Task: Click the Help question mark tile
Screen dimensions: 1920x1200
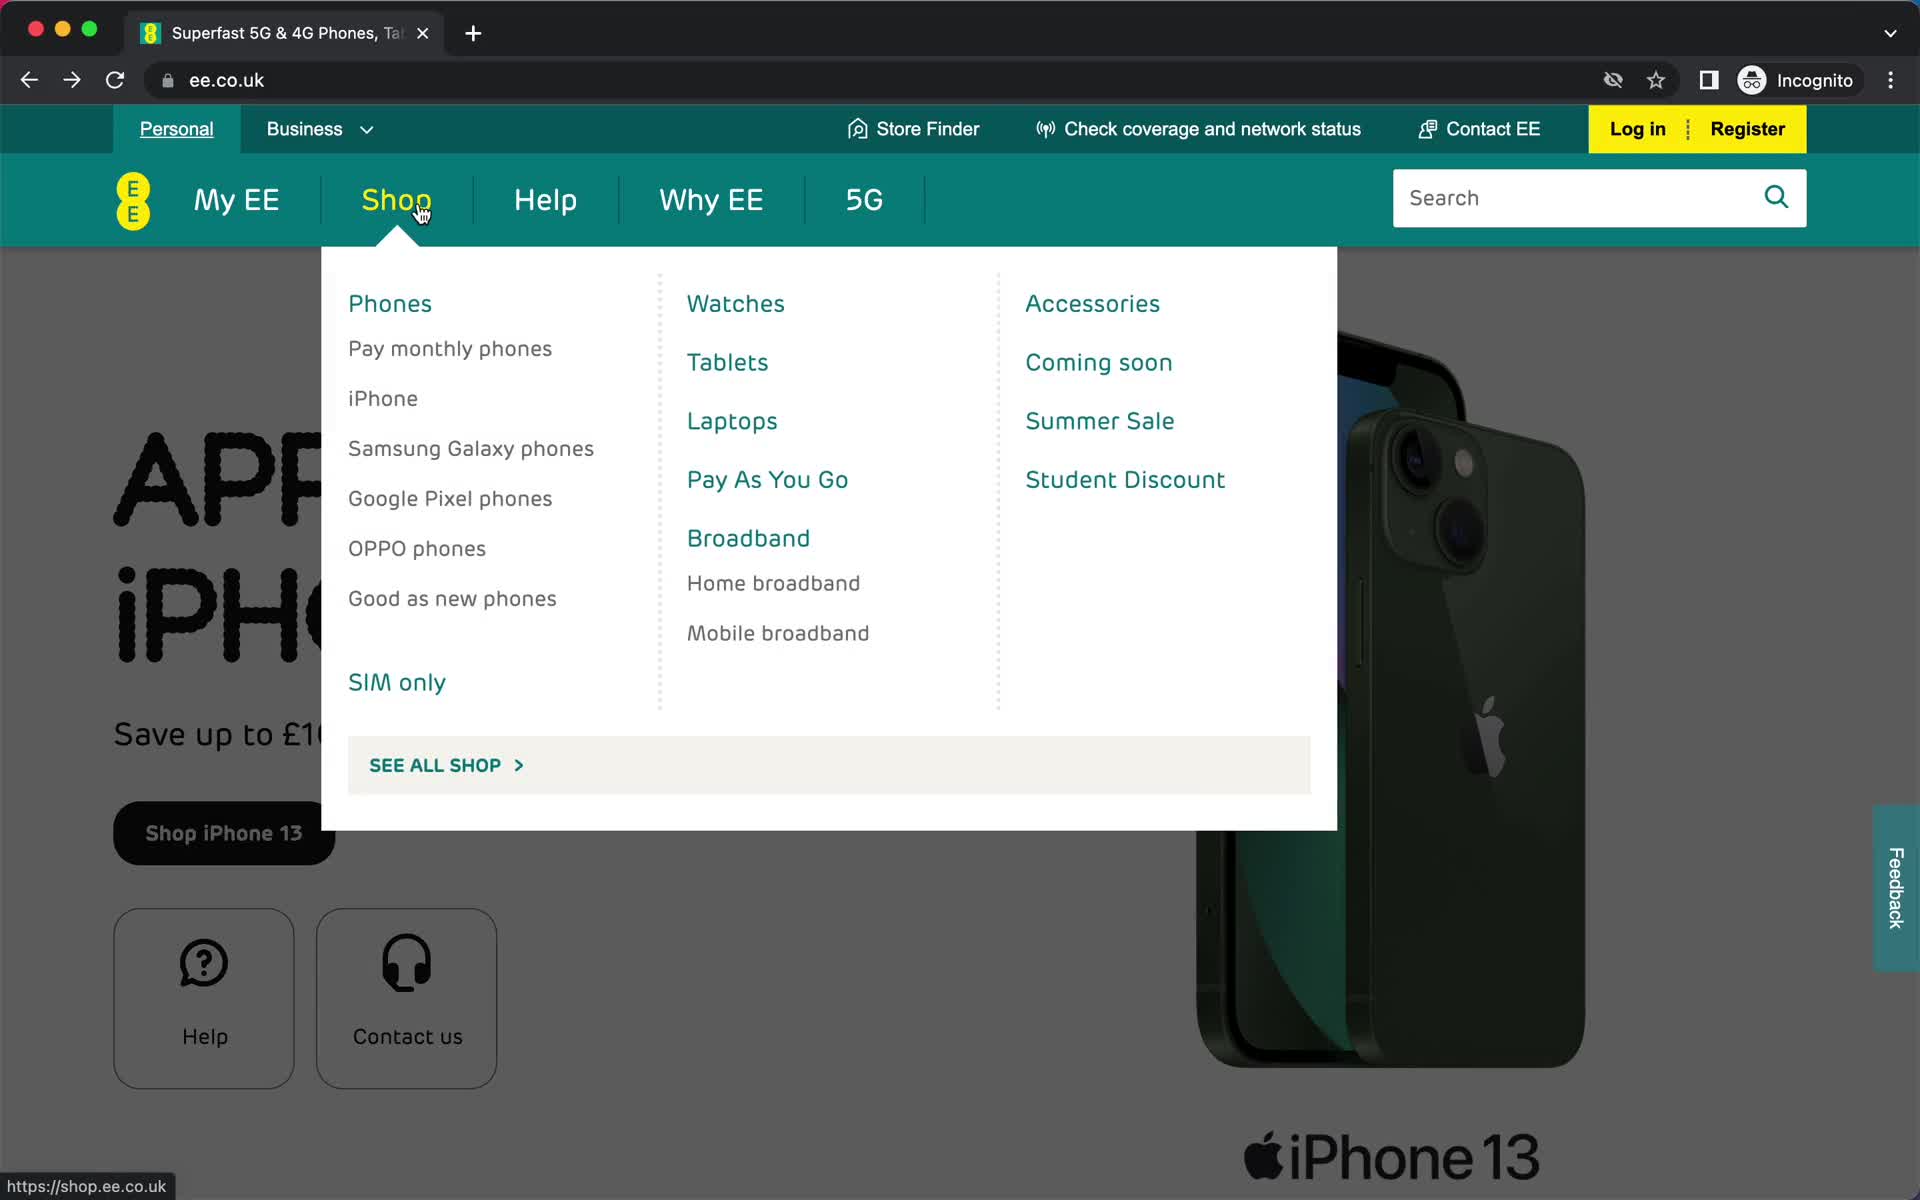Action: coord(204,998)
